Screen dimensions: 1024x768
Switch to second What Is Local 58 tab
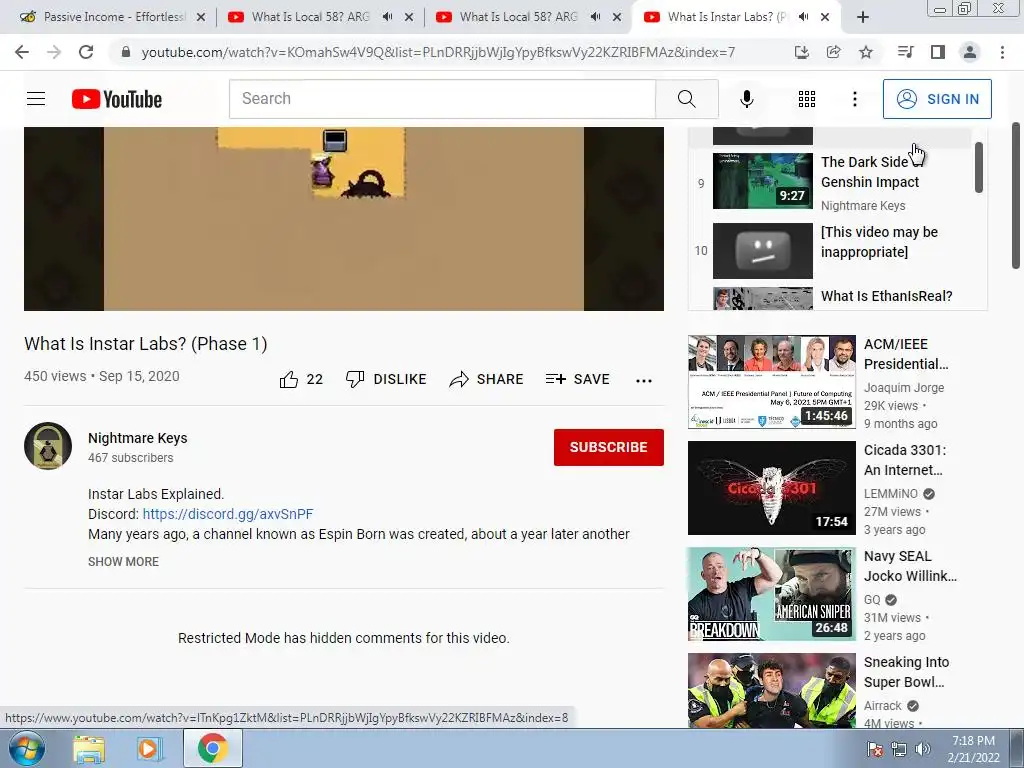(518, 17)
